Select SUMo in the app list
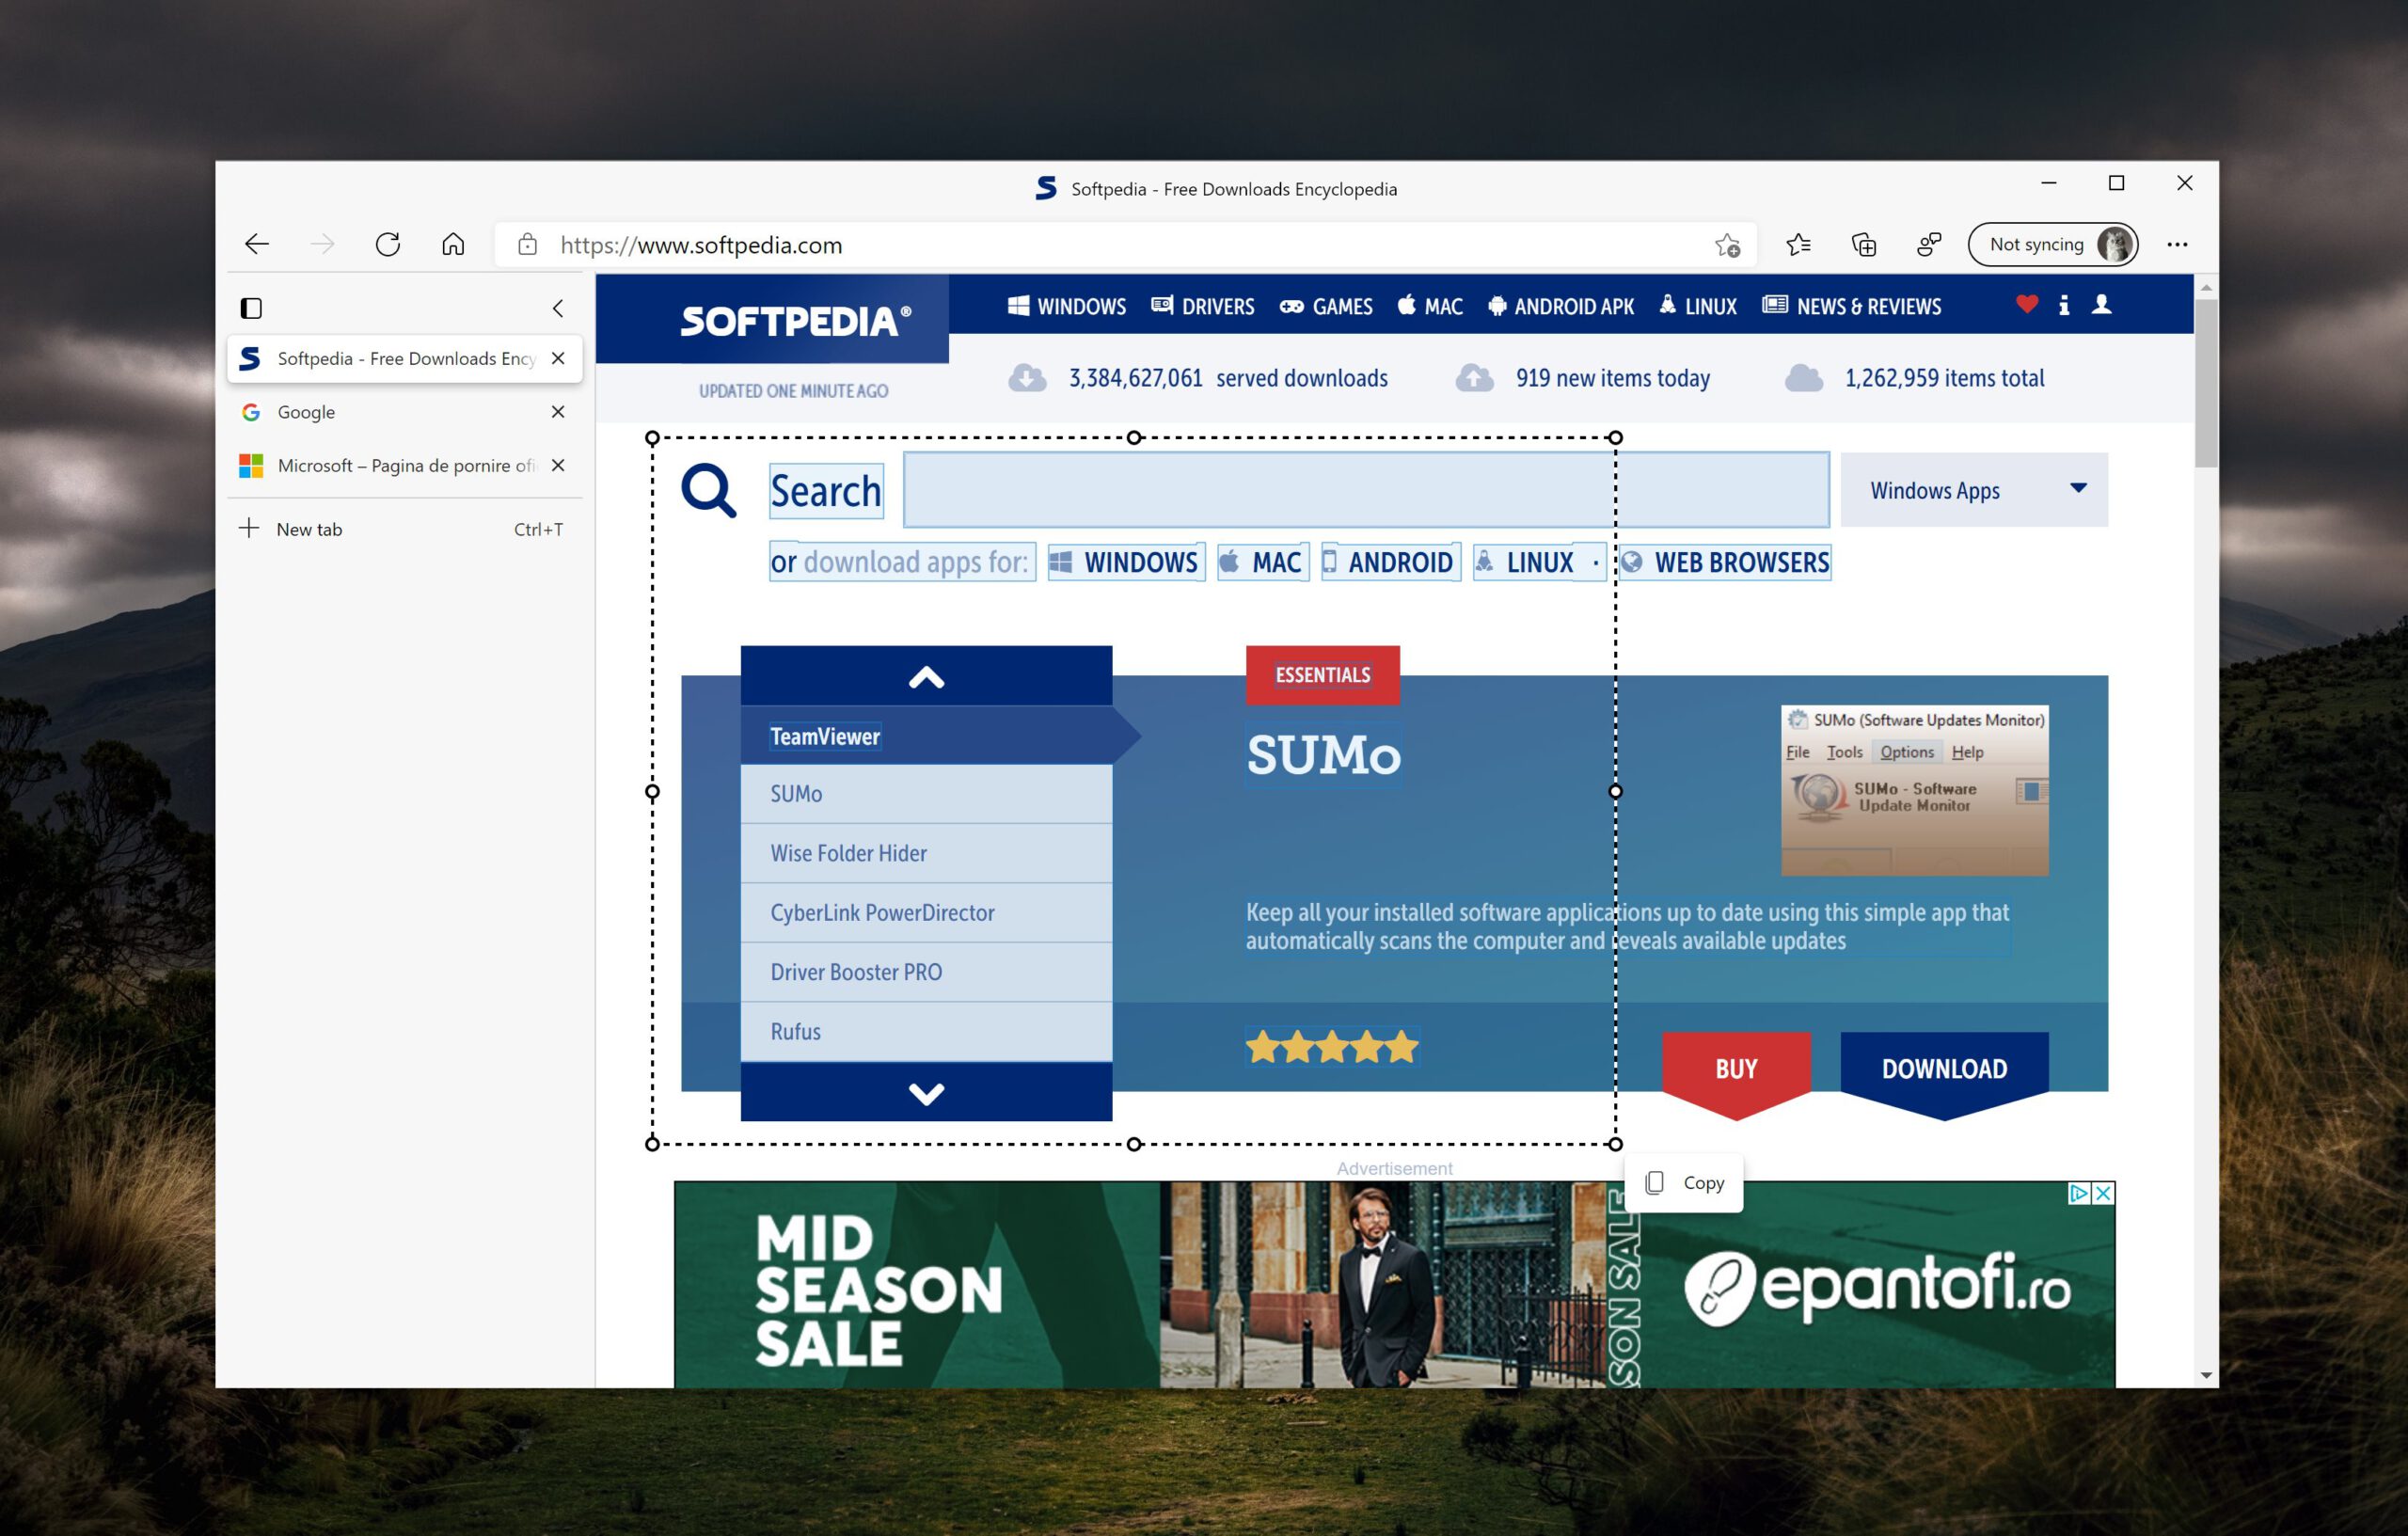Image resolution: width=2408 pixels, height=1536 pixels. 926,794
